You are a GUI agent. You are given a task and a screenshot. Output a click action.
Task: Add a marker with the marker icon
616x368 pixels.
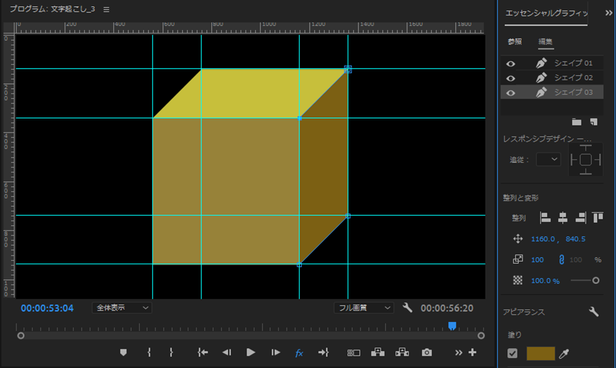coord(123,352)
